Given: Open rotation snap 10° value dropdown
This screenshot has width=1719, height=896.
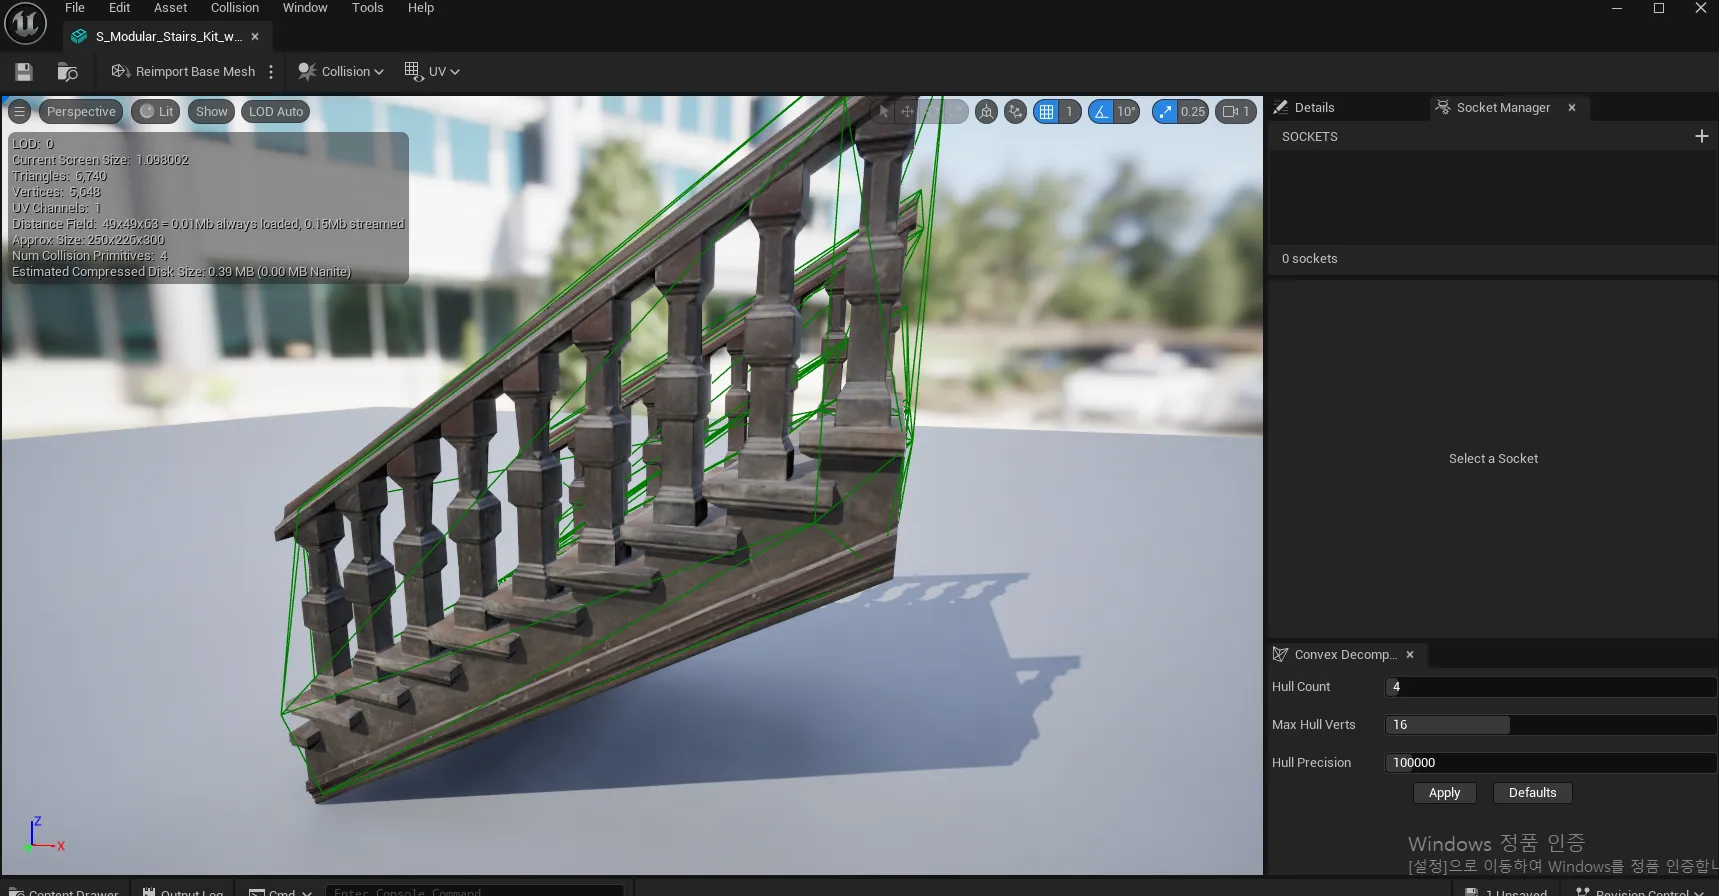Looking at the screenshot, I should click(1127, 112).
